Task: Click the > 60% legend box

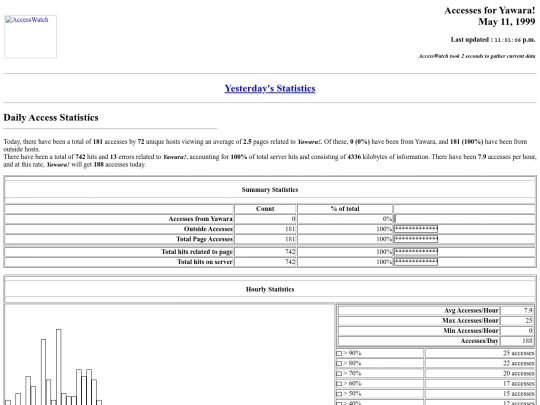Action: pos(339,384)
